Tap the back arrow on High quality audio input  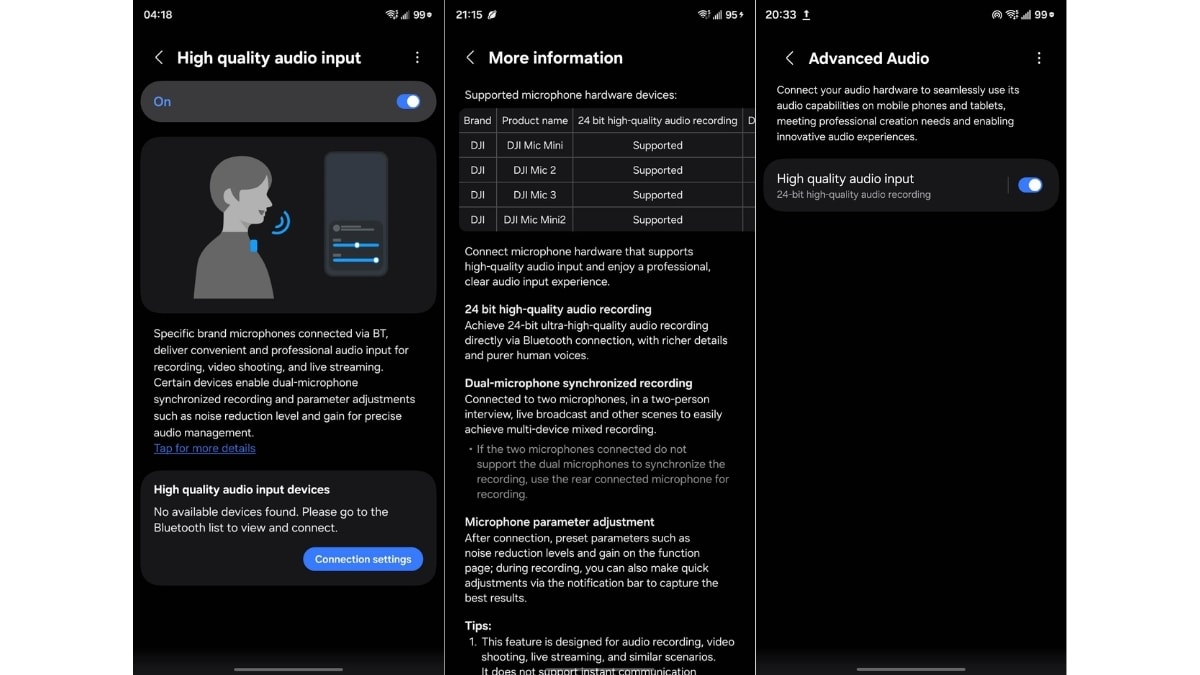point(159,58)
